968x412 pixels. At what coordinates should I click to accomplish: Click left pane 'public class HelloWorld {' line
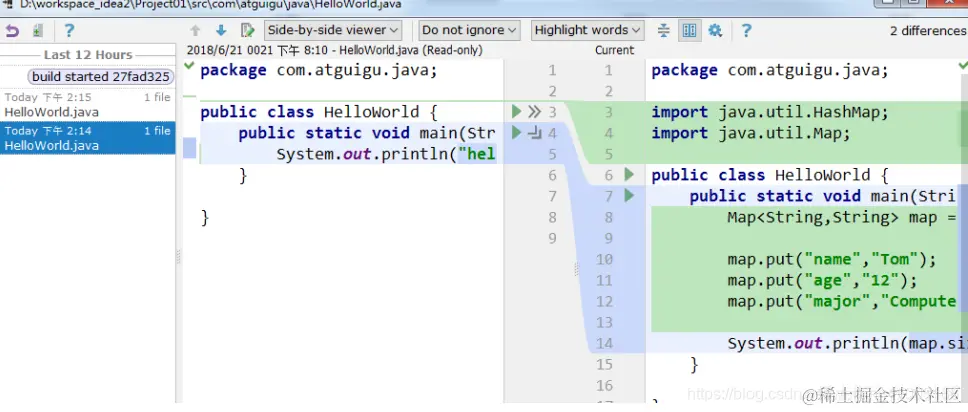pyautogui.click(x=319, y=112)
